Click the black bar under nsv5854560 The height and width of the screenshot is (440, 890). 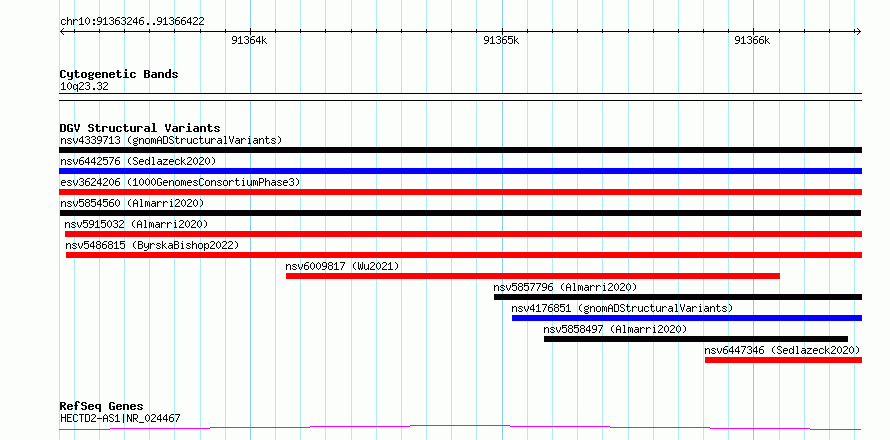460,213
